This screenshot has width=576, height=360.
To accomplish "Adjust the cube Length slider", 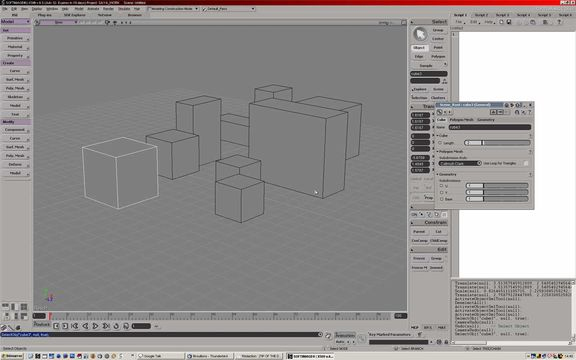I will (497, 143).
